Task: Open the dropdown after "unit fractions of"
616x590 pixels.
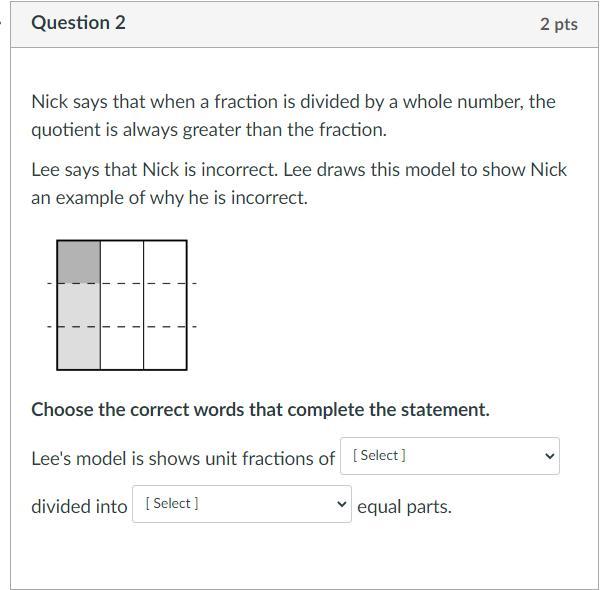Action: click(x=449, y=456)
